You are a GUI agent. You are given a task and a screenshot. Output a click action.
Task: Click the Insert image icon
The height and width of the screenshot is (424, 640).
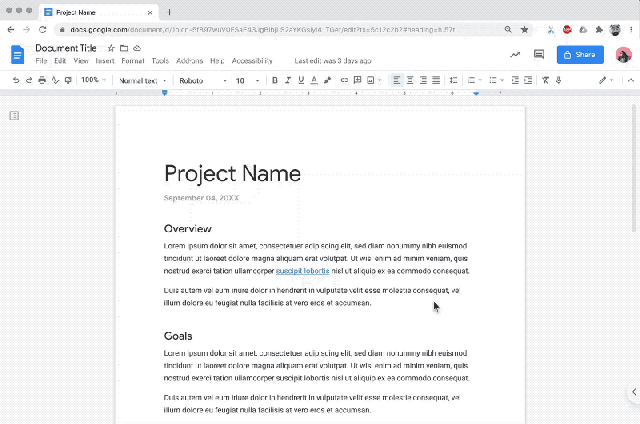tap(371, 80)
